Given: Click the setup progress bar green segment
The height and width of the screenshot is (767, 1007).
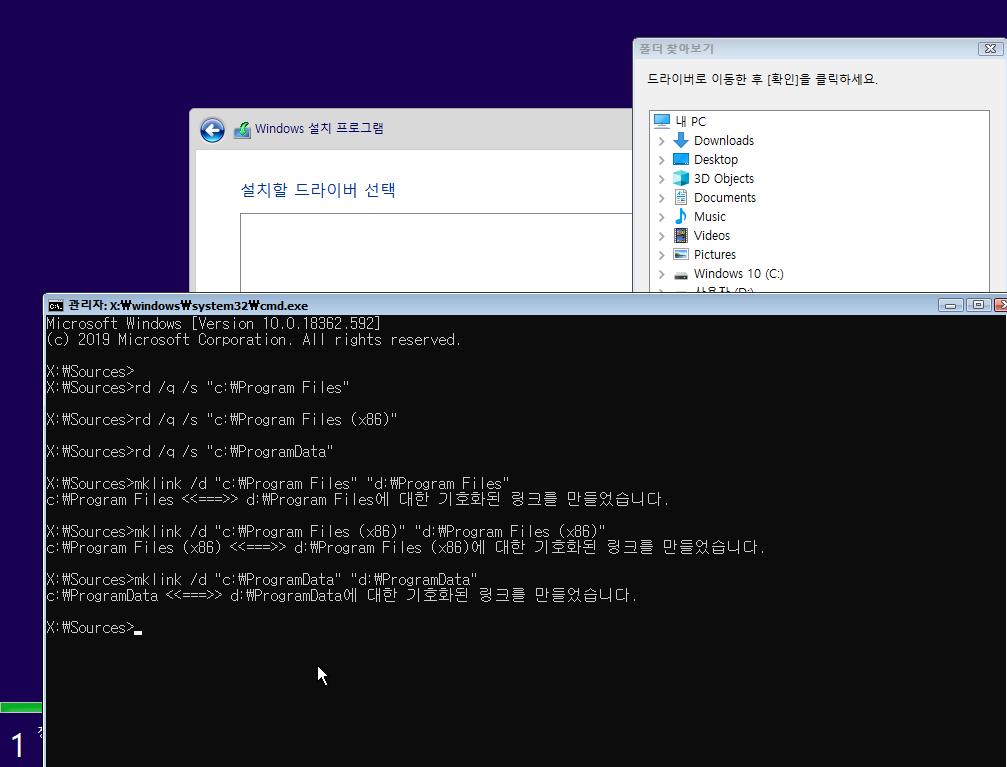Looking at the screenshot, I should point(21,707).
